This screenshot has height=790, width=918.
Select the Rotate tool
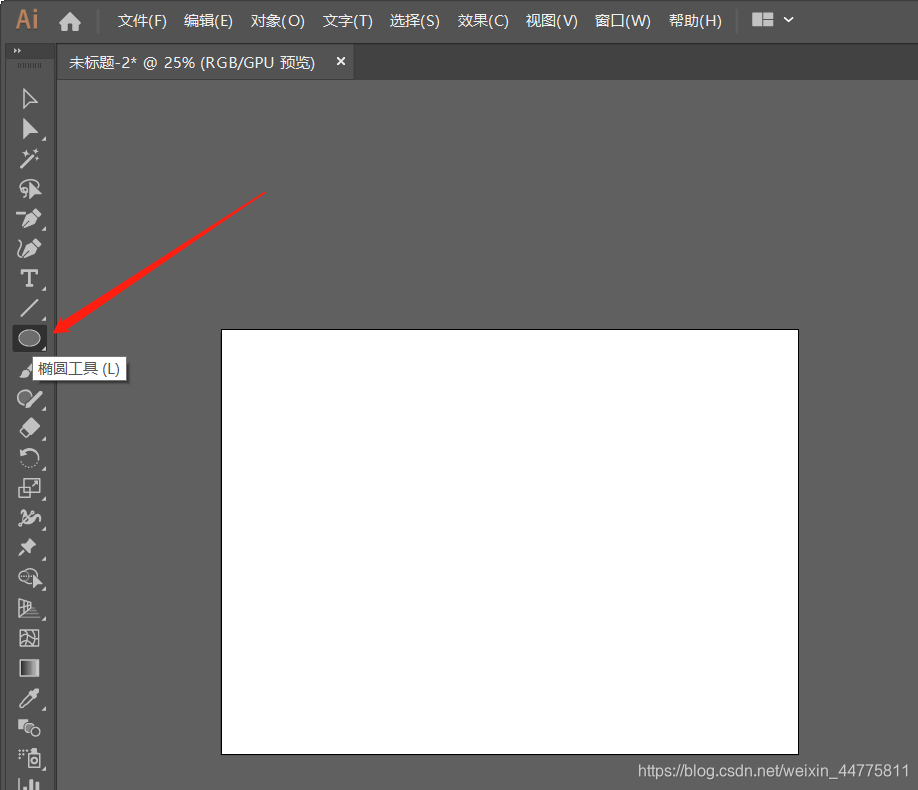point(29,458)
